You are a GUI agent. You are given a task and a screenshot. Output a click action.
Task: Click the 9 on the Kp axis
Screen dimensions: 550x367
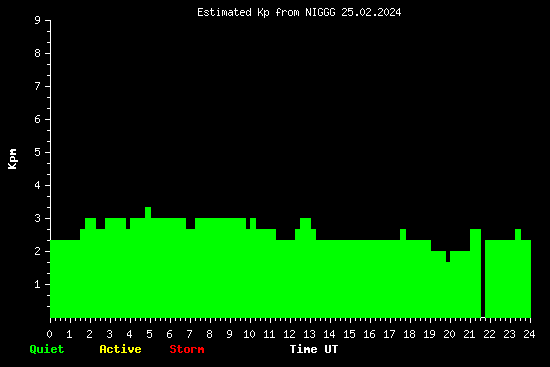38,20
